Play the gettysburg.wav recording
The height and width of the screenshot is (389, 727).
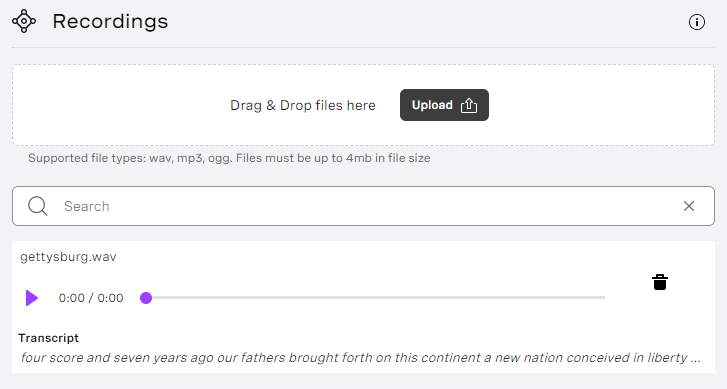click(32, 298)
